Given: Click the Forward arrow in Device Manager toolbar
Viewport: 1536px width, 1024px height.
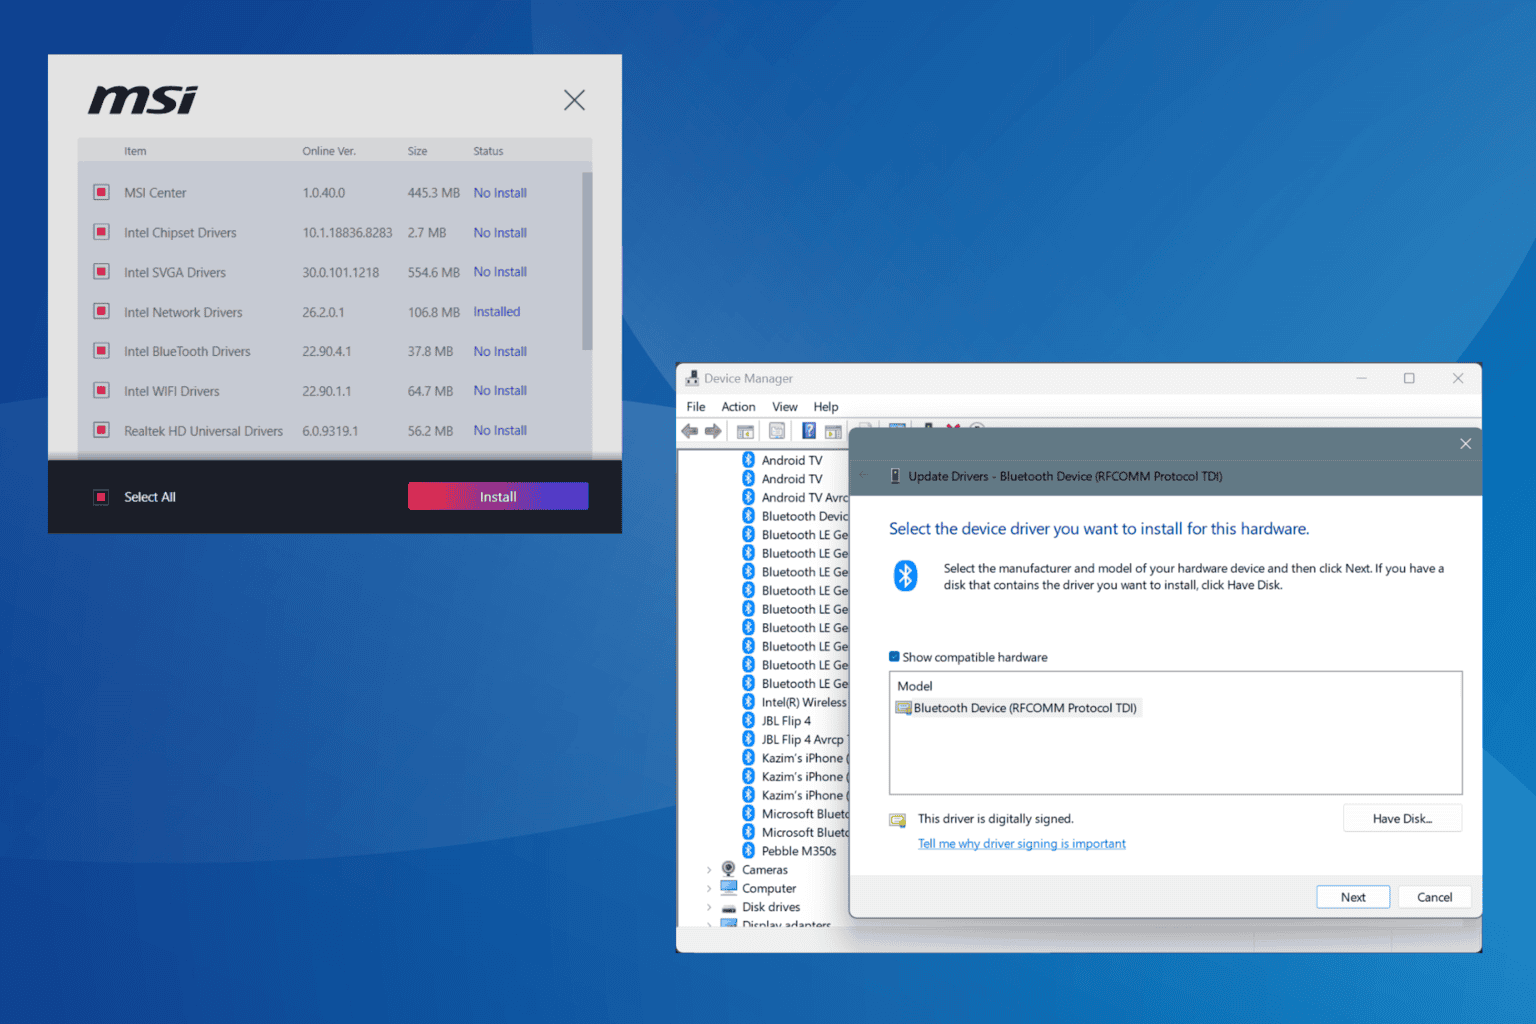Looking at the screenshot, I should tap(713, 431).
